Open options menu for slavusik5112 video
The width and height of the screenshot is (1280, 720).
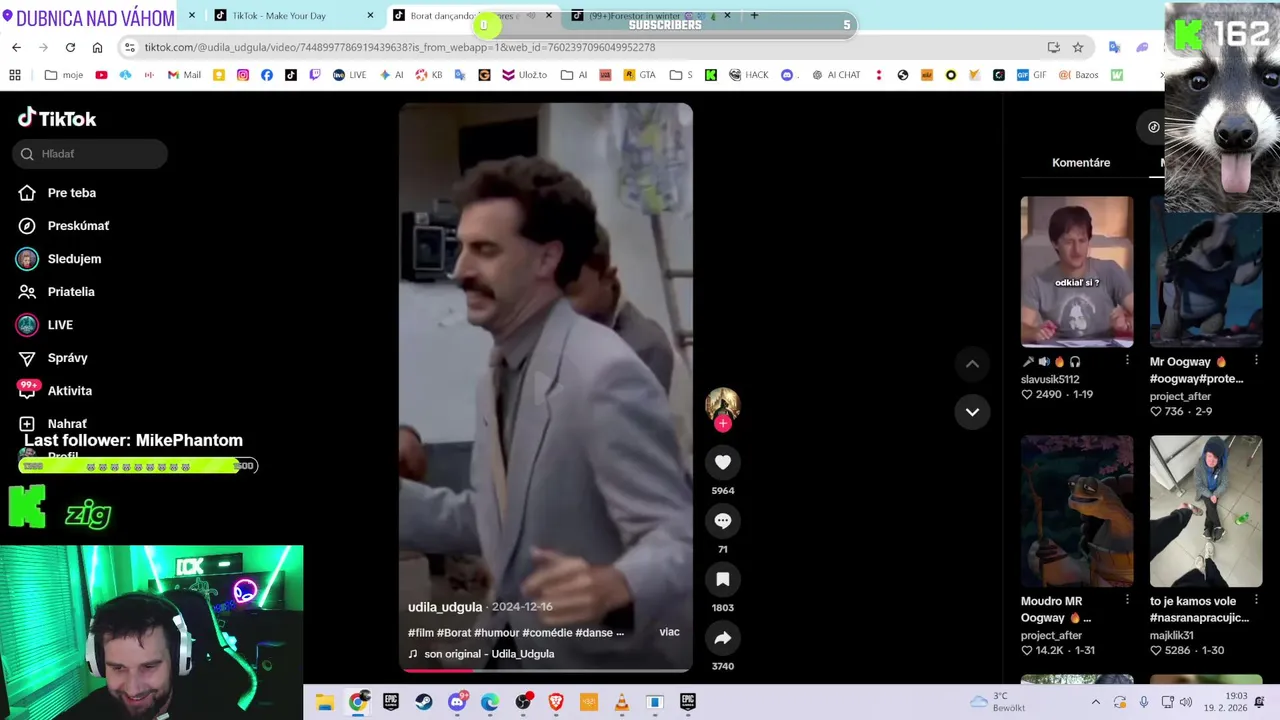[1127, 361]
